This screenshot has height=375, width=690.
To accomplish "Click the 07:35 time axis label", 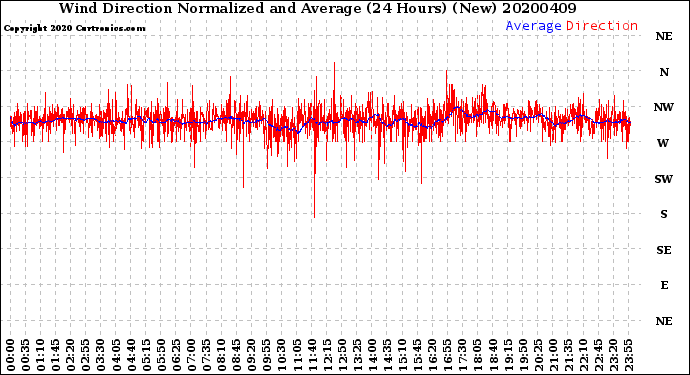I will (x=206, y=355).
